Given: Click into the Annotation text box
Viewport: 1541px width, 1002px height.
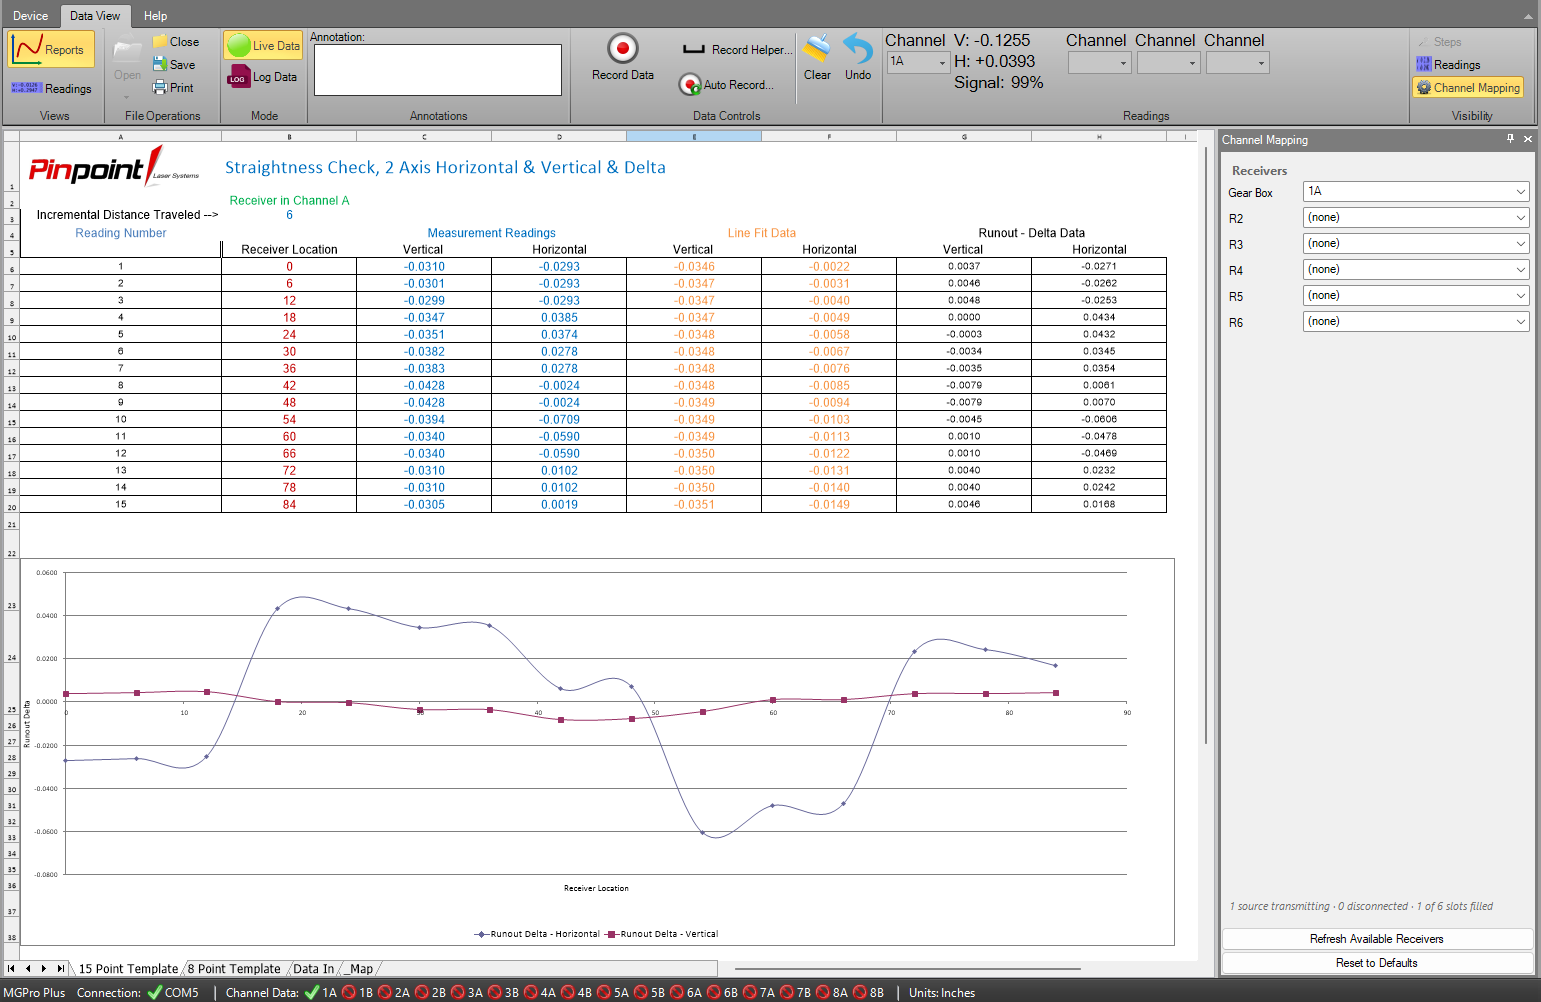Looking at the screenshot, I should point(438,70).
